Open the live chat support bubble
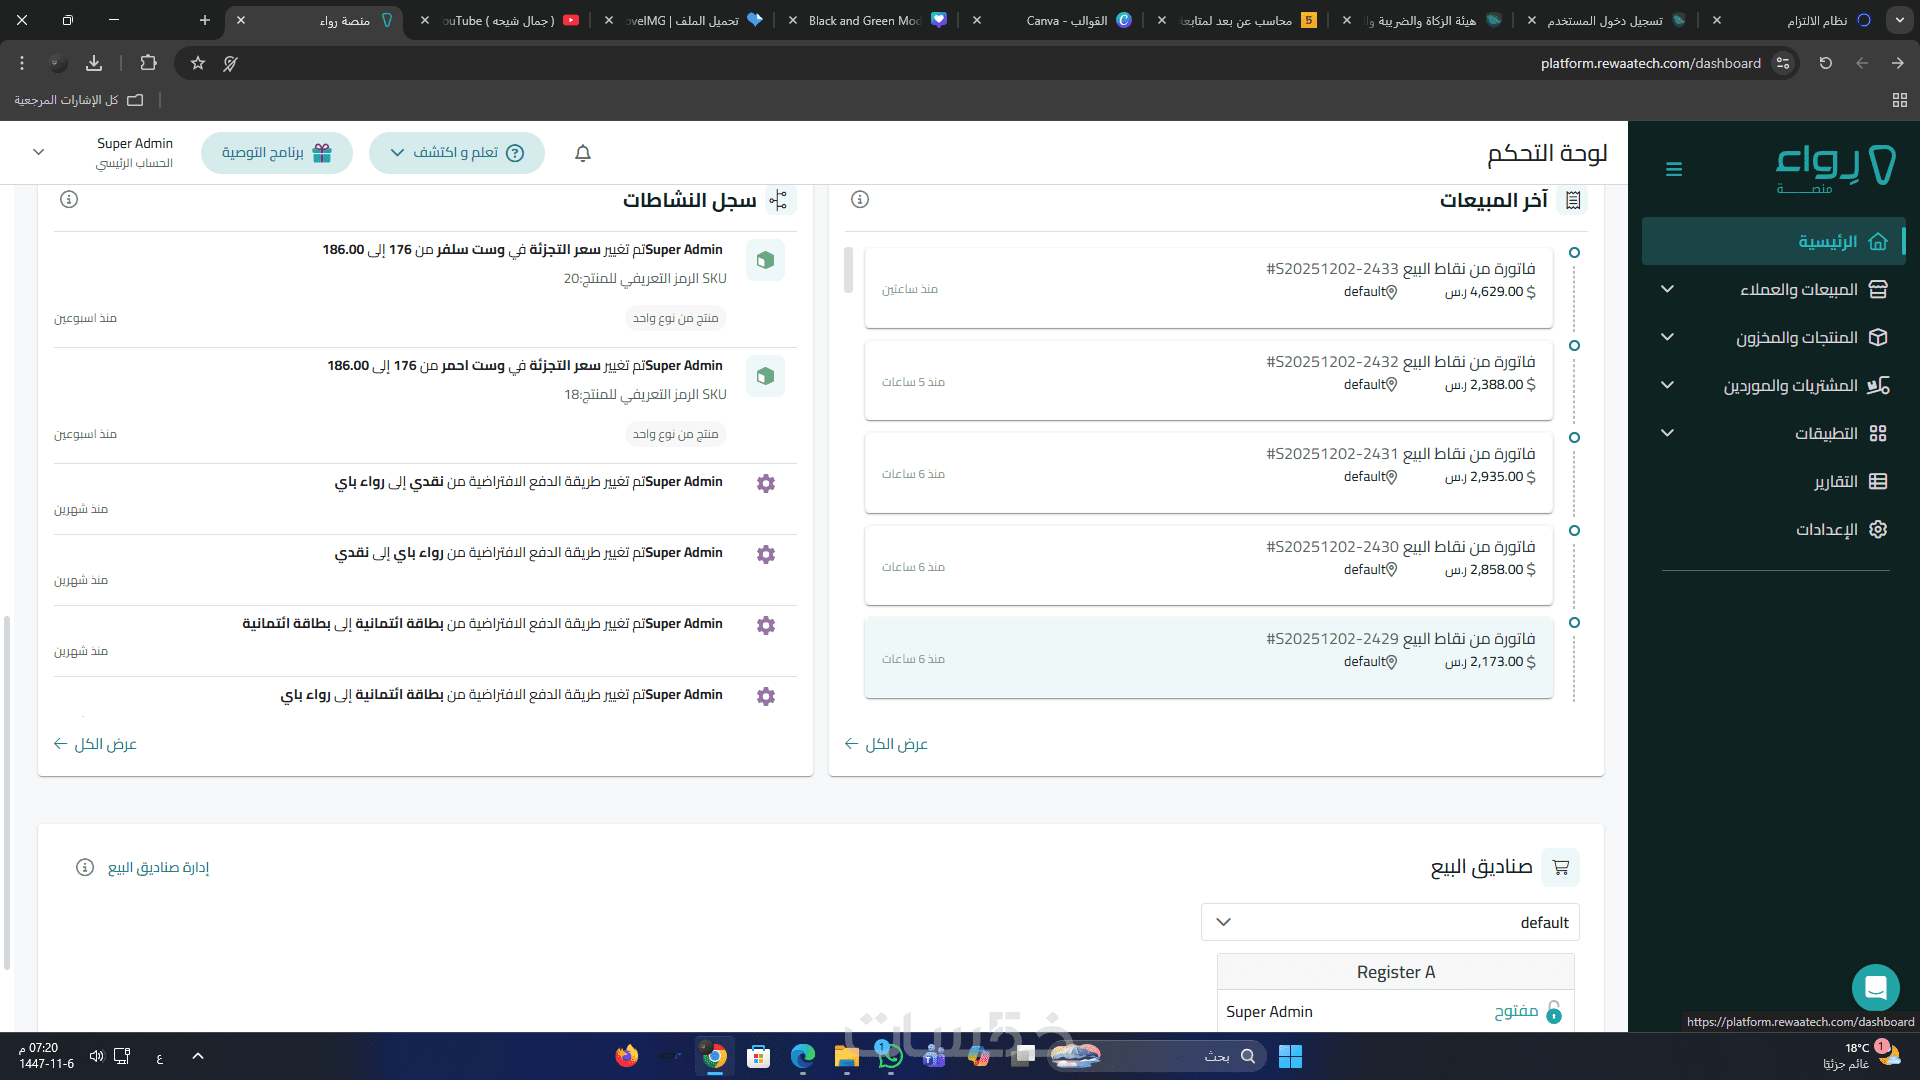This screenshot has height=1080, width=1920. [1875, 988]
